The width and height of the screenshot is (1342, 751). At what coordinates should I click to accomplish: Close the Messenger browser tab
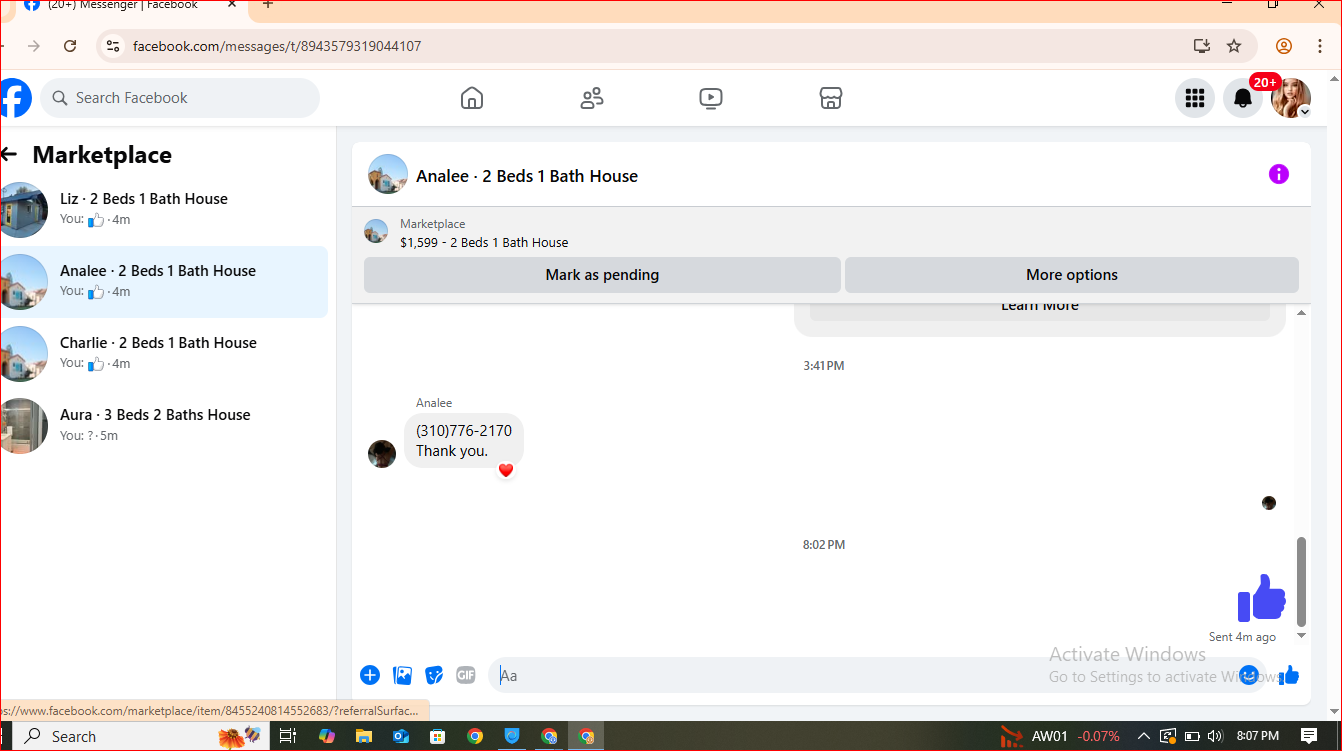231,5
